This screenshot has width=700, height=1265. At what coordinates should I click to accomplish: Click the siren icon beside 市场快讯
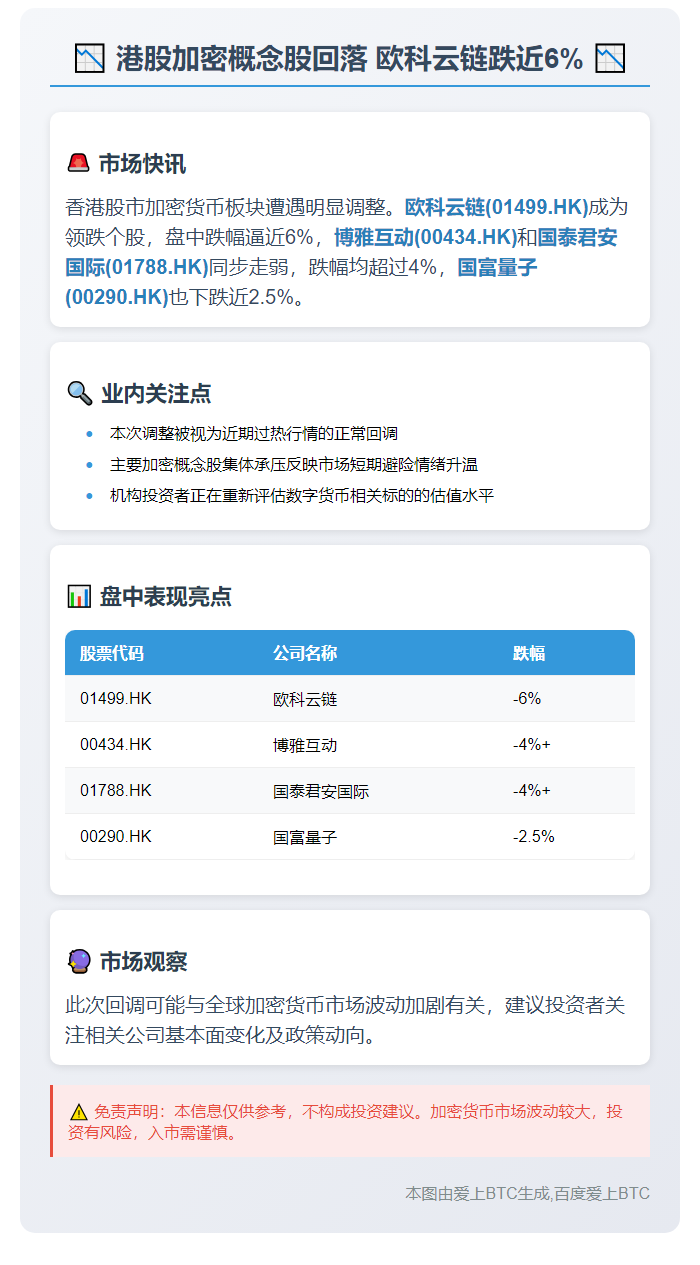tap(78, 164)
